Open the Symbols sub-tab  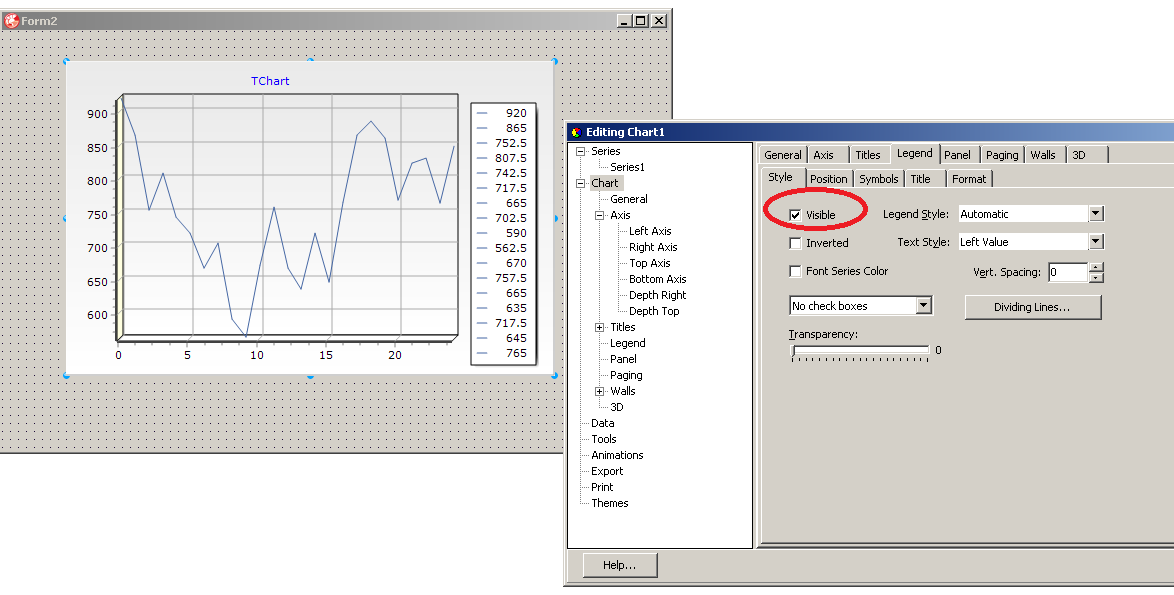coord(879,179)
